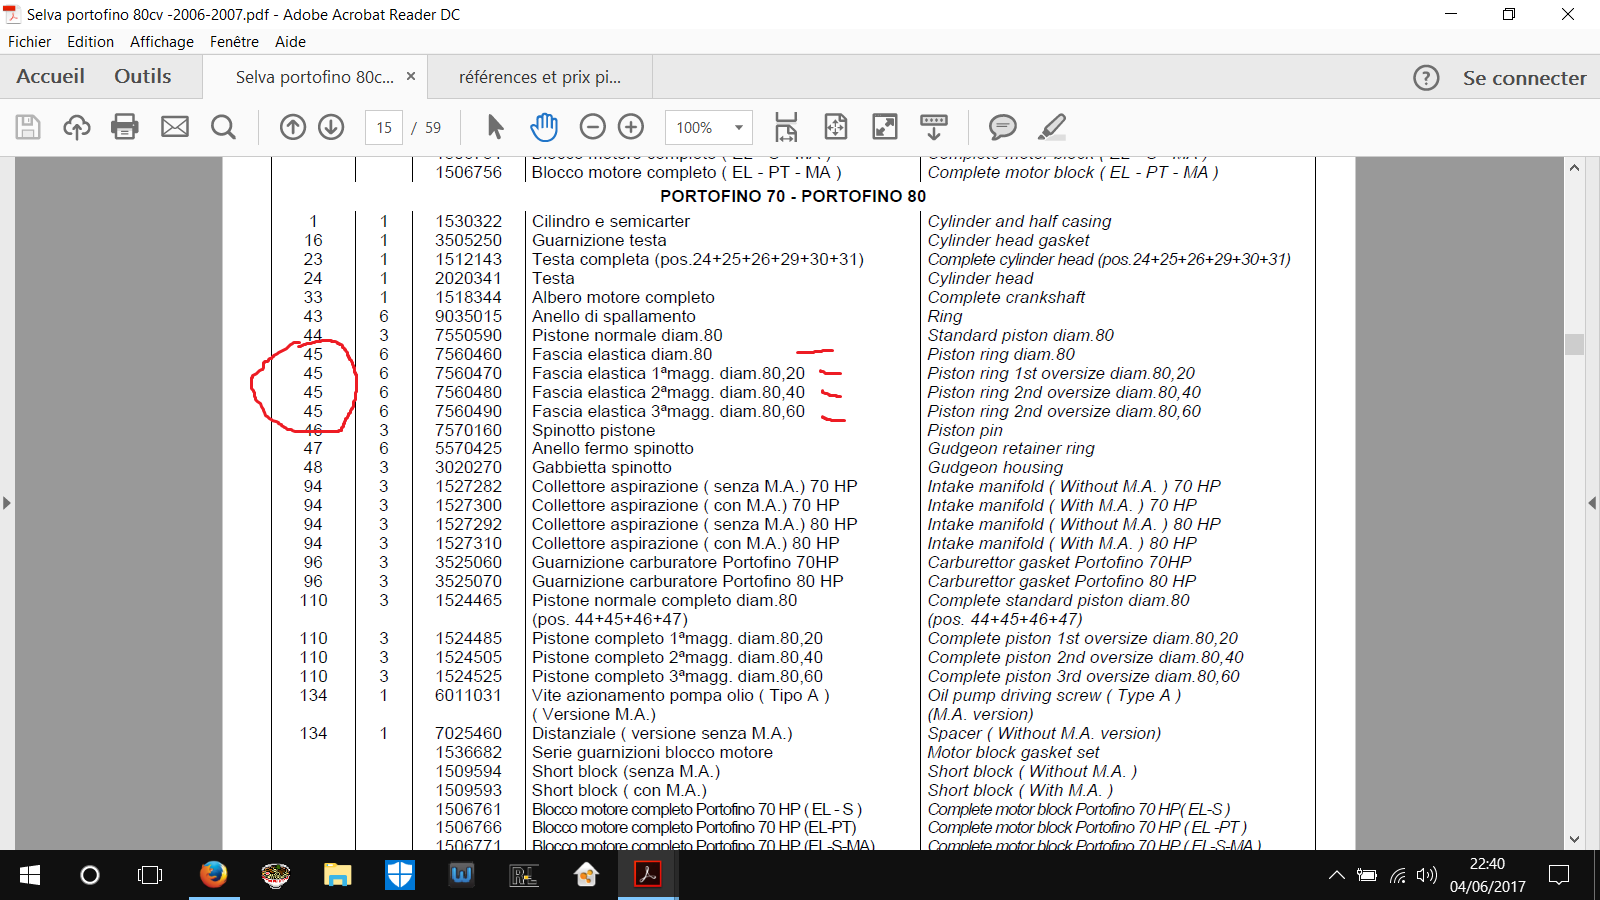
Task: Send the file by email envelope icon
Action: point(175,127)
